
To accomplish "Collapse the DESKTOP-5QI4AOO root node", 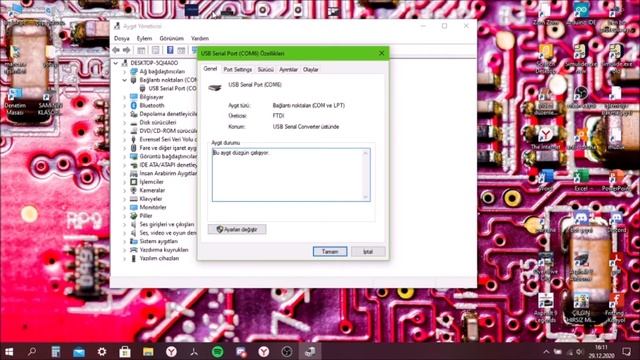I will point(116,63).
